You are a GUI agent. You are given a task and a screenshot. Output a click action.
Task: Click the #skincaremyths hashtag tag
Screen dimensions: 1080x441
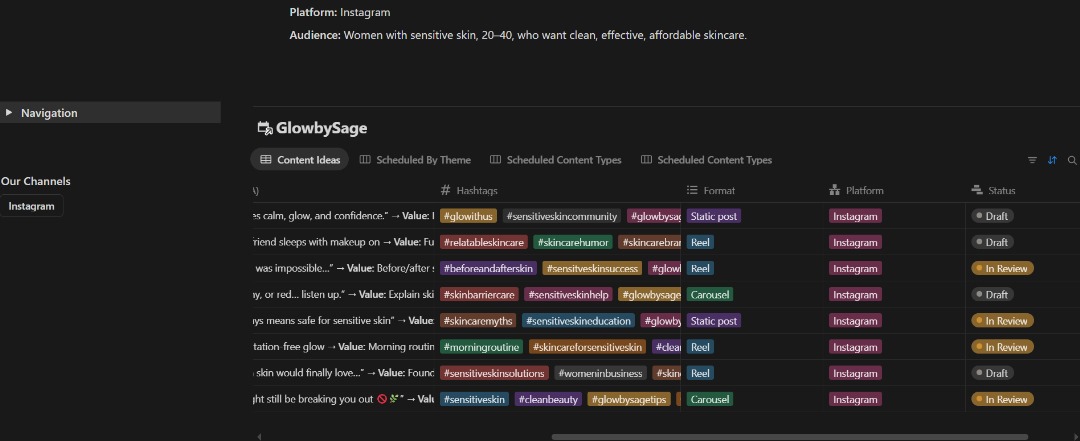click(477, 321)
